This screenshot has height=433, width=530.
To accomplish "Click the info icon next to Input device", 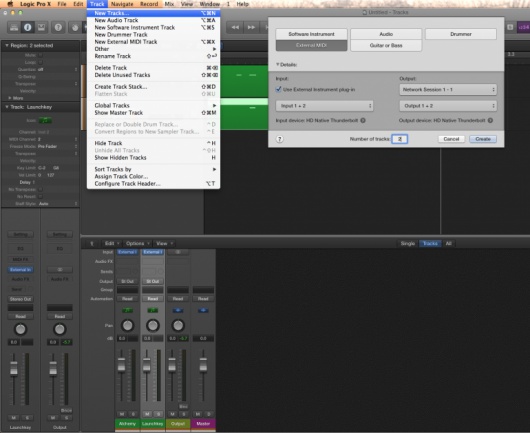I will (x=363, y=120).
